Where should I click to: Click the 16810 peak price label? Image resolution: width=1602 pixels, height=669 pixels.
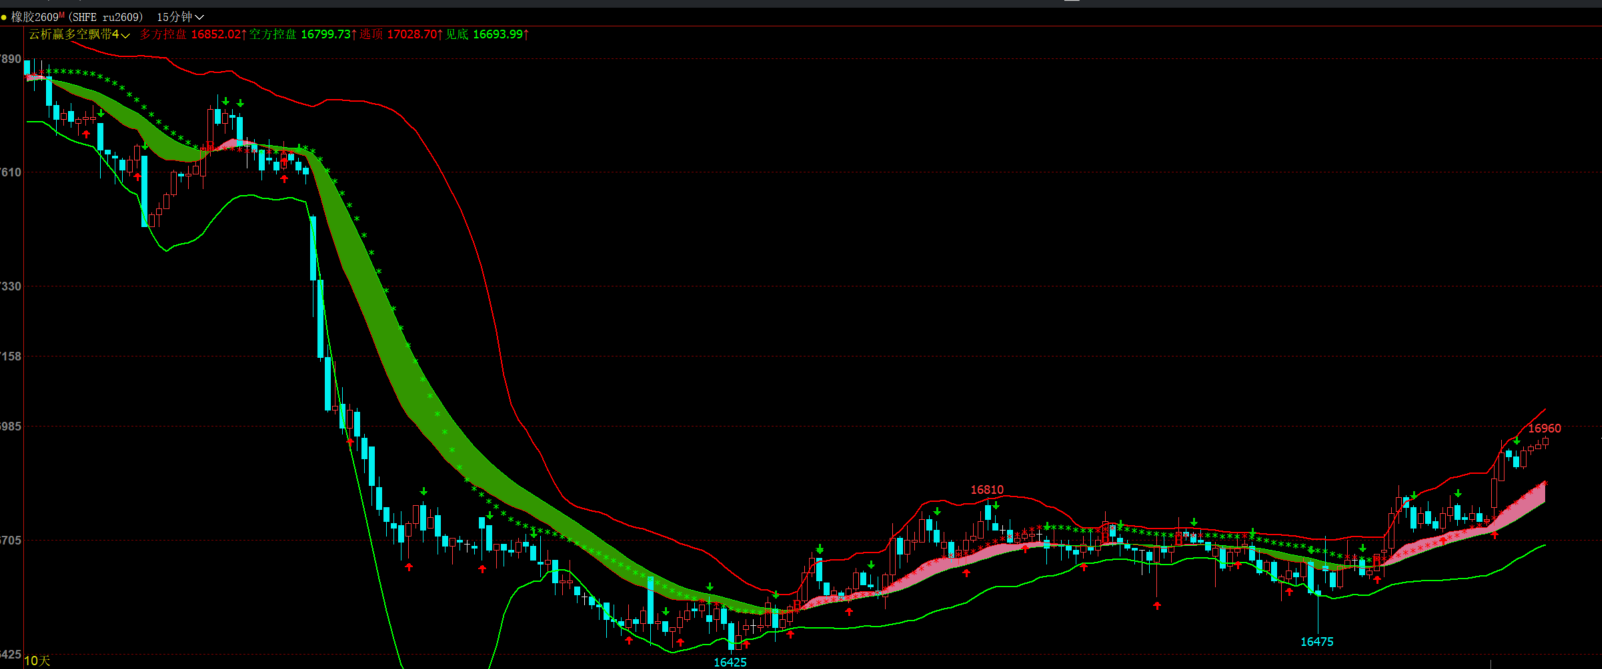pyautogui.click(x=987, y=490)
